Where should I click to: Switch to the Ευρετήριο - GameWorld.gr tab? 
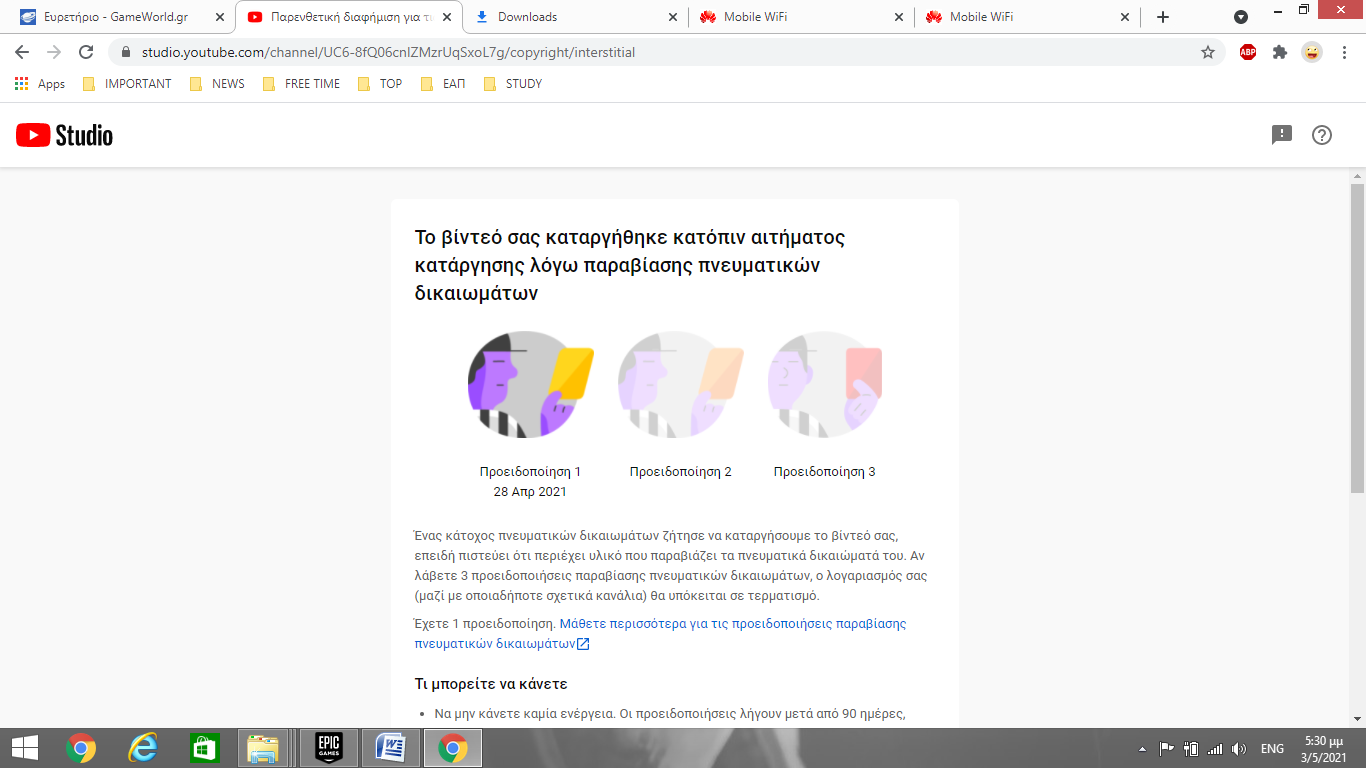point(115,17)
